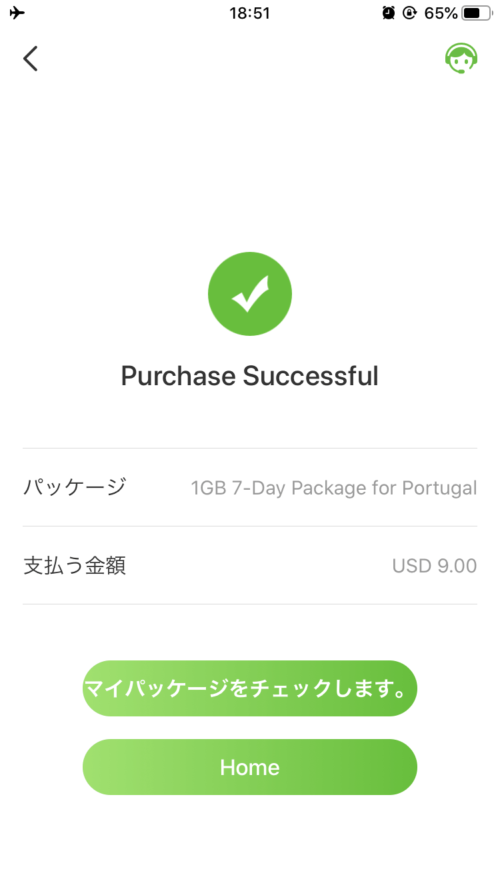The height and width of the screenshot is (889, 500).
Task: Tap the 支払う金額 row label
Action: (x=74, y=565)
